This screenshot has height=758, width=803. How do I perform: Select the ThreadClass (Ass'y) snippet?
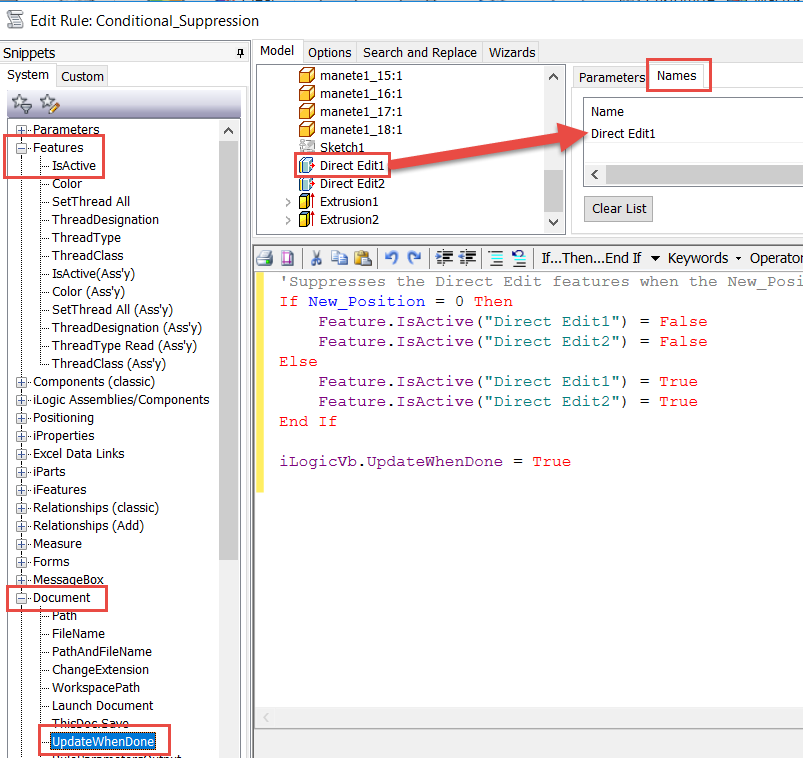109,364
